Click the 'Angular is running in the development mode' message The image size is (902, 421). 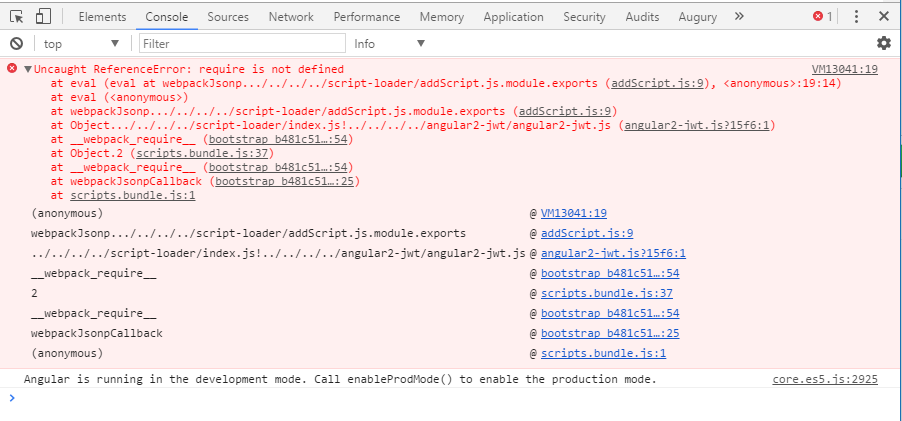click(x=340, y=380)
